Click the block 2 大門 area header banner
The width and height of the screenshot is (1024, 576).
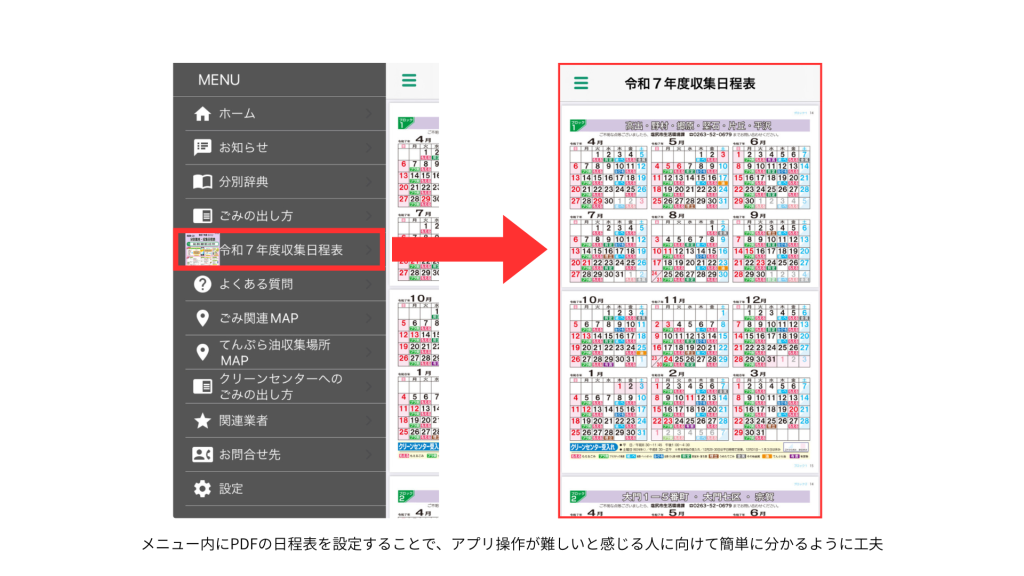click(690, 497)
